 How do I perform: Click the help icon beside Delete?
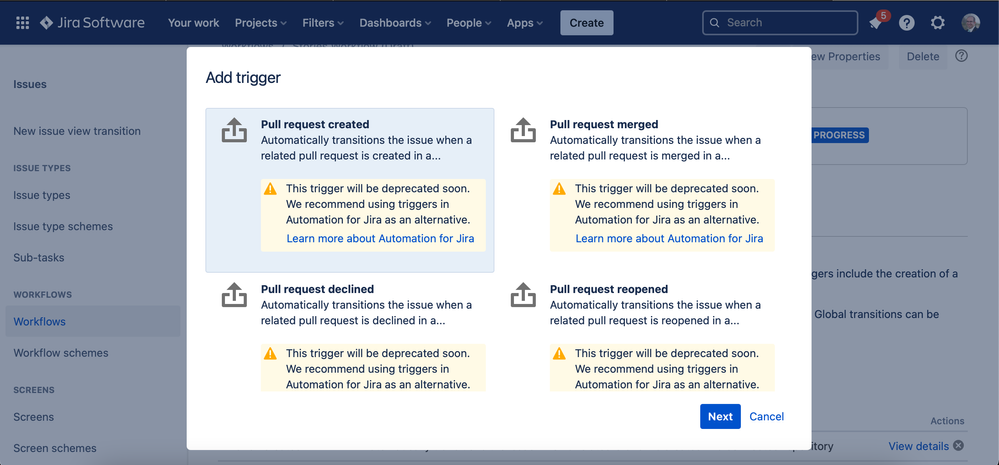coord(961,56)
